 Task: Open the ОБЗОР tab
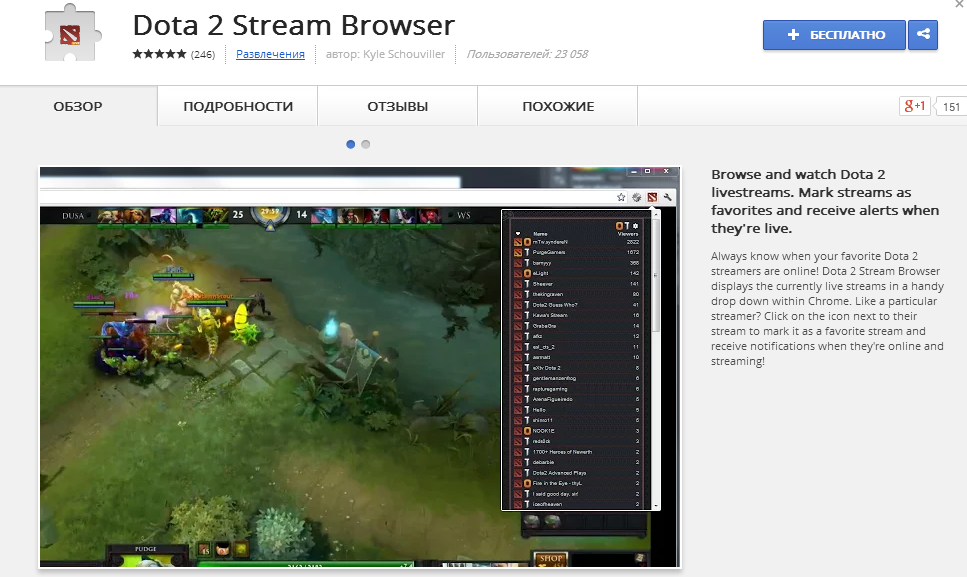[78, 106]
